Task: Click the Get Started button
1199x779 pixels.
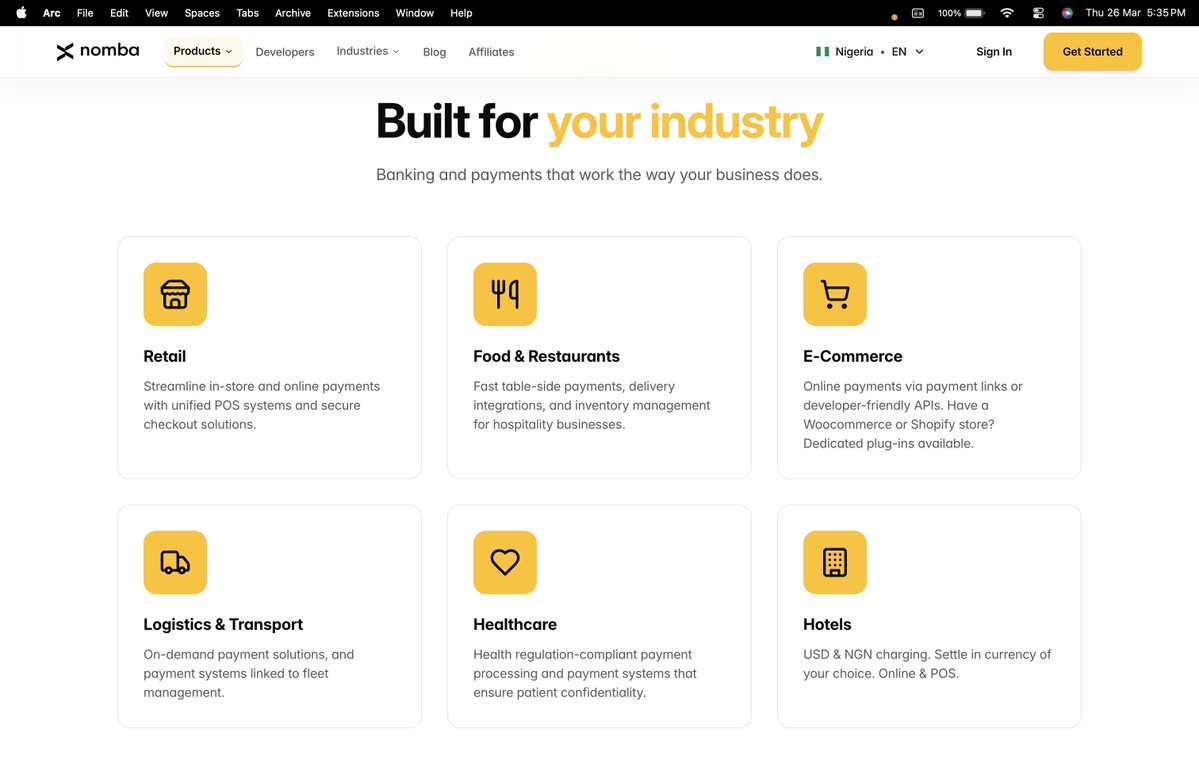Action: [1092, 51]
